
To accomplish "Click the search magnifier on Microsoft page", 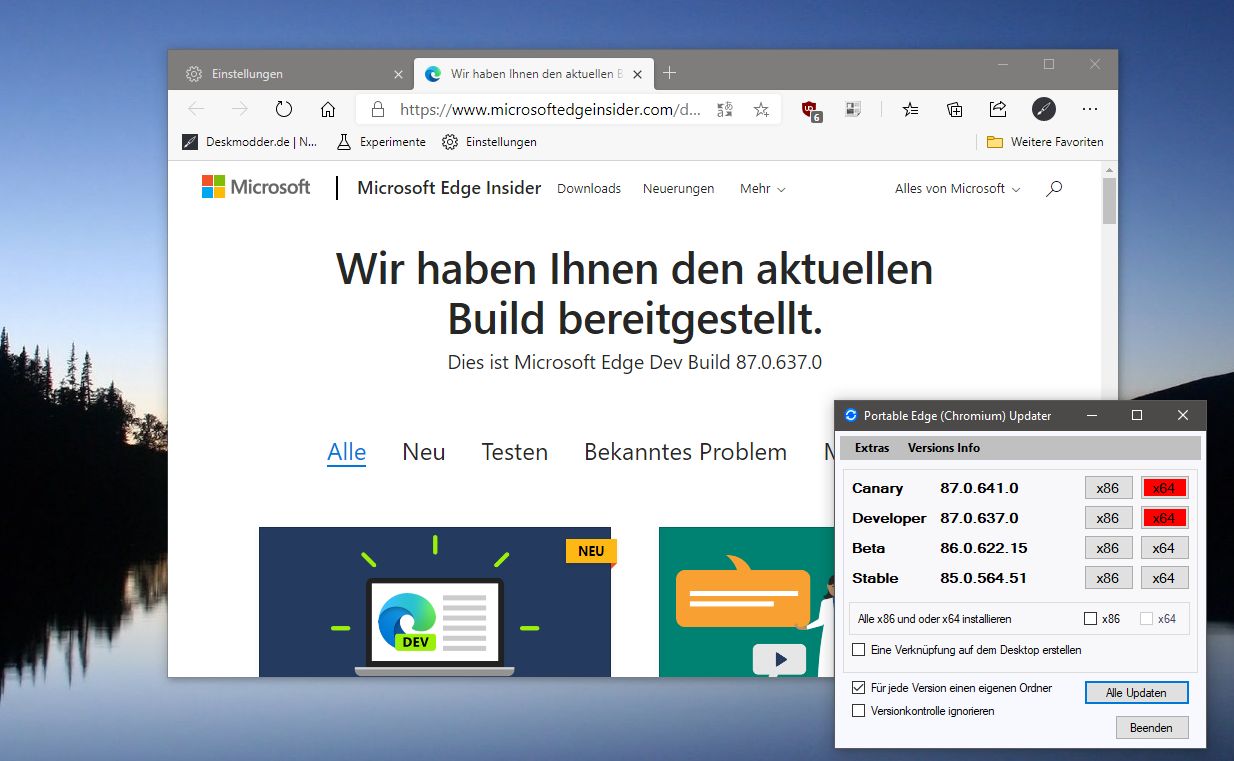I will point(1054,188).
